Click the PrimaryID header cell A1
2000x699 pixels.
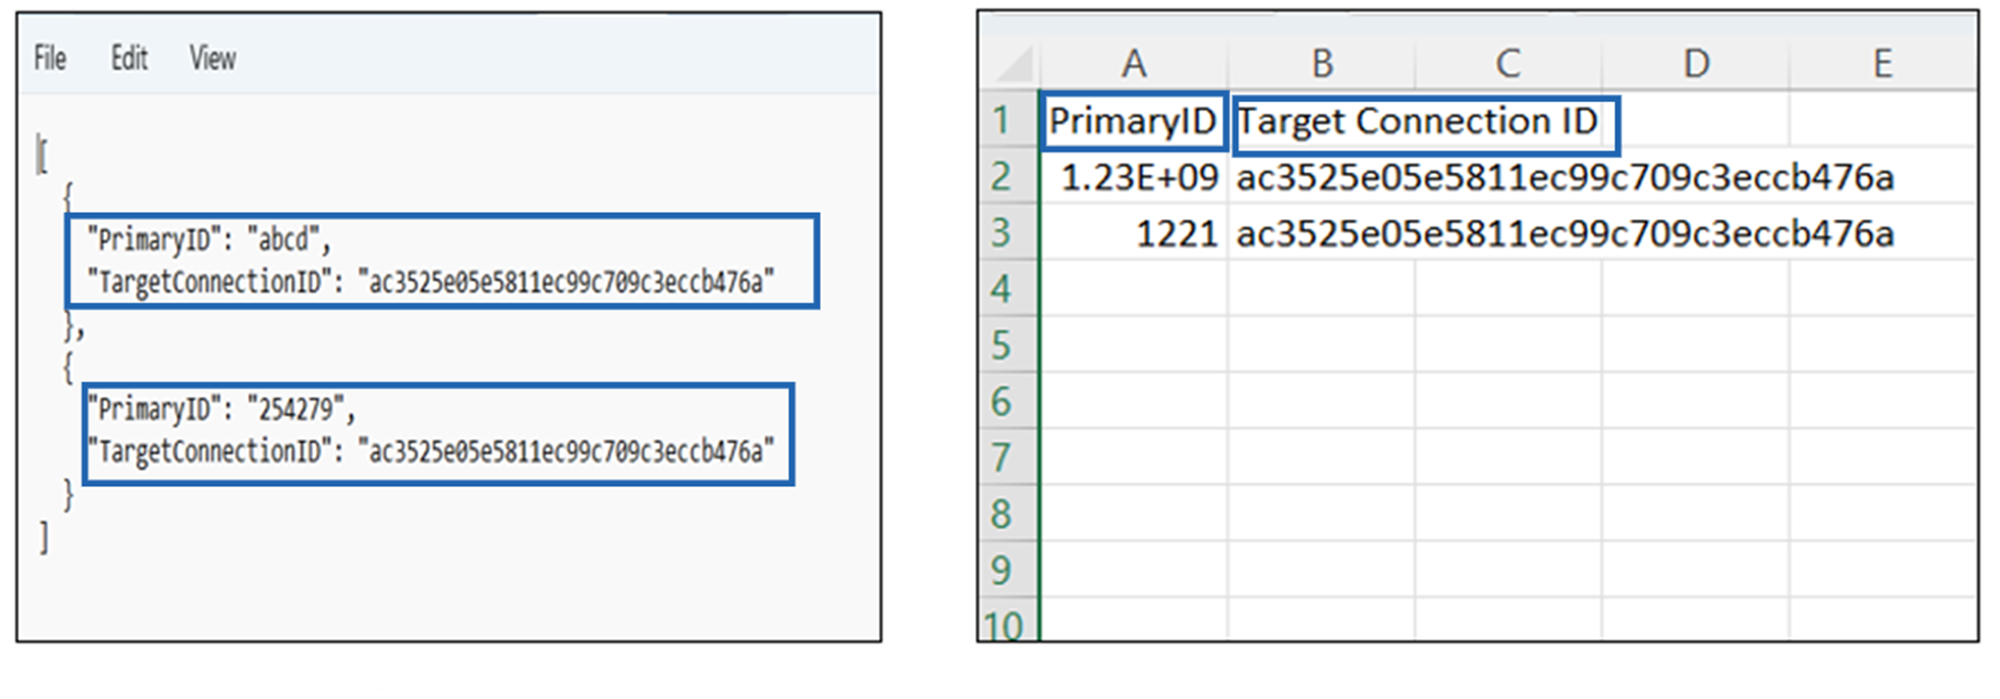tap(1134, 122)
